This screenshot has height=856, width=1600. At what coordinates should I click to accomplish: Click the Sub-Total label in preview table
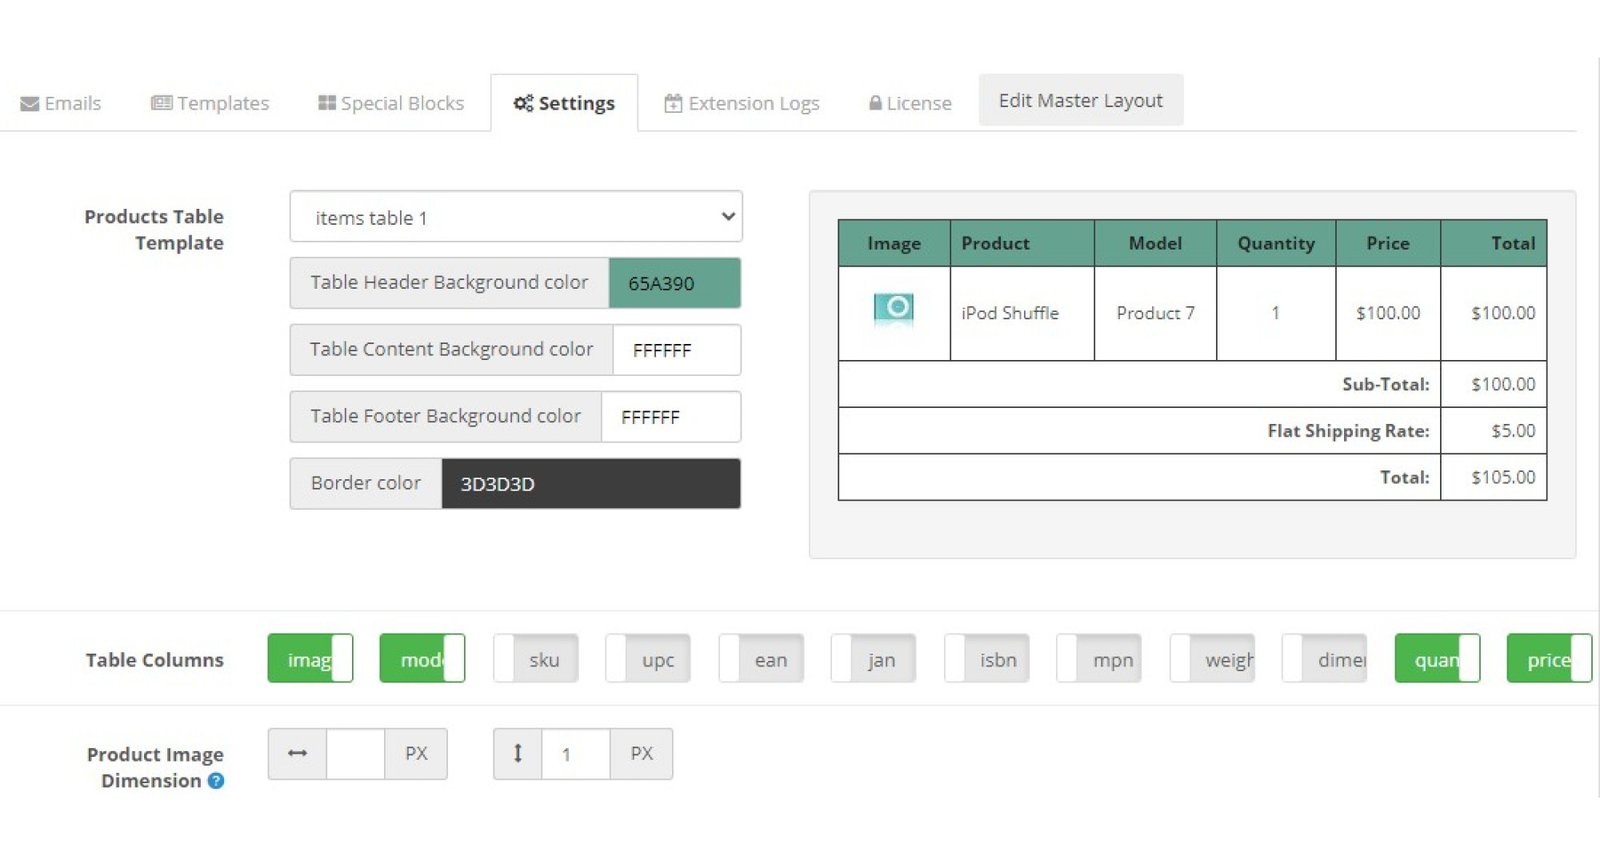click(x=1385, y=384)
